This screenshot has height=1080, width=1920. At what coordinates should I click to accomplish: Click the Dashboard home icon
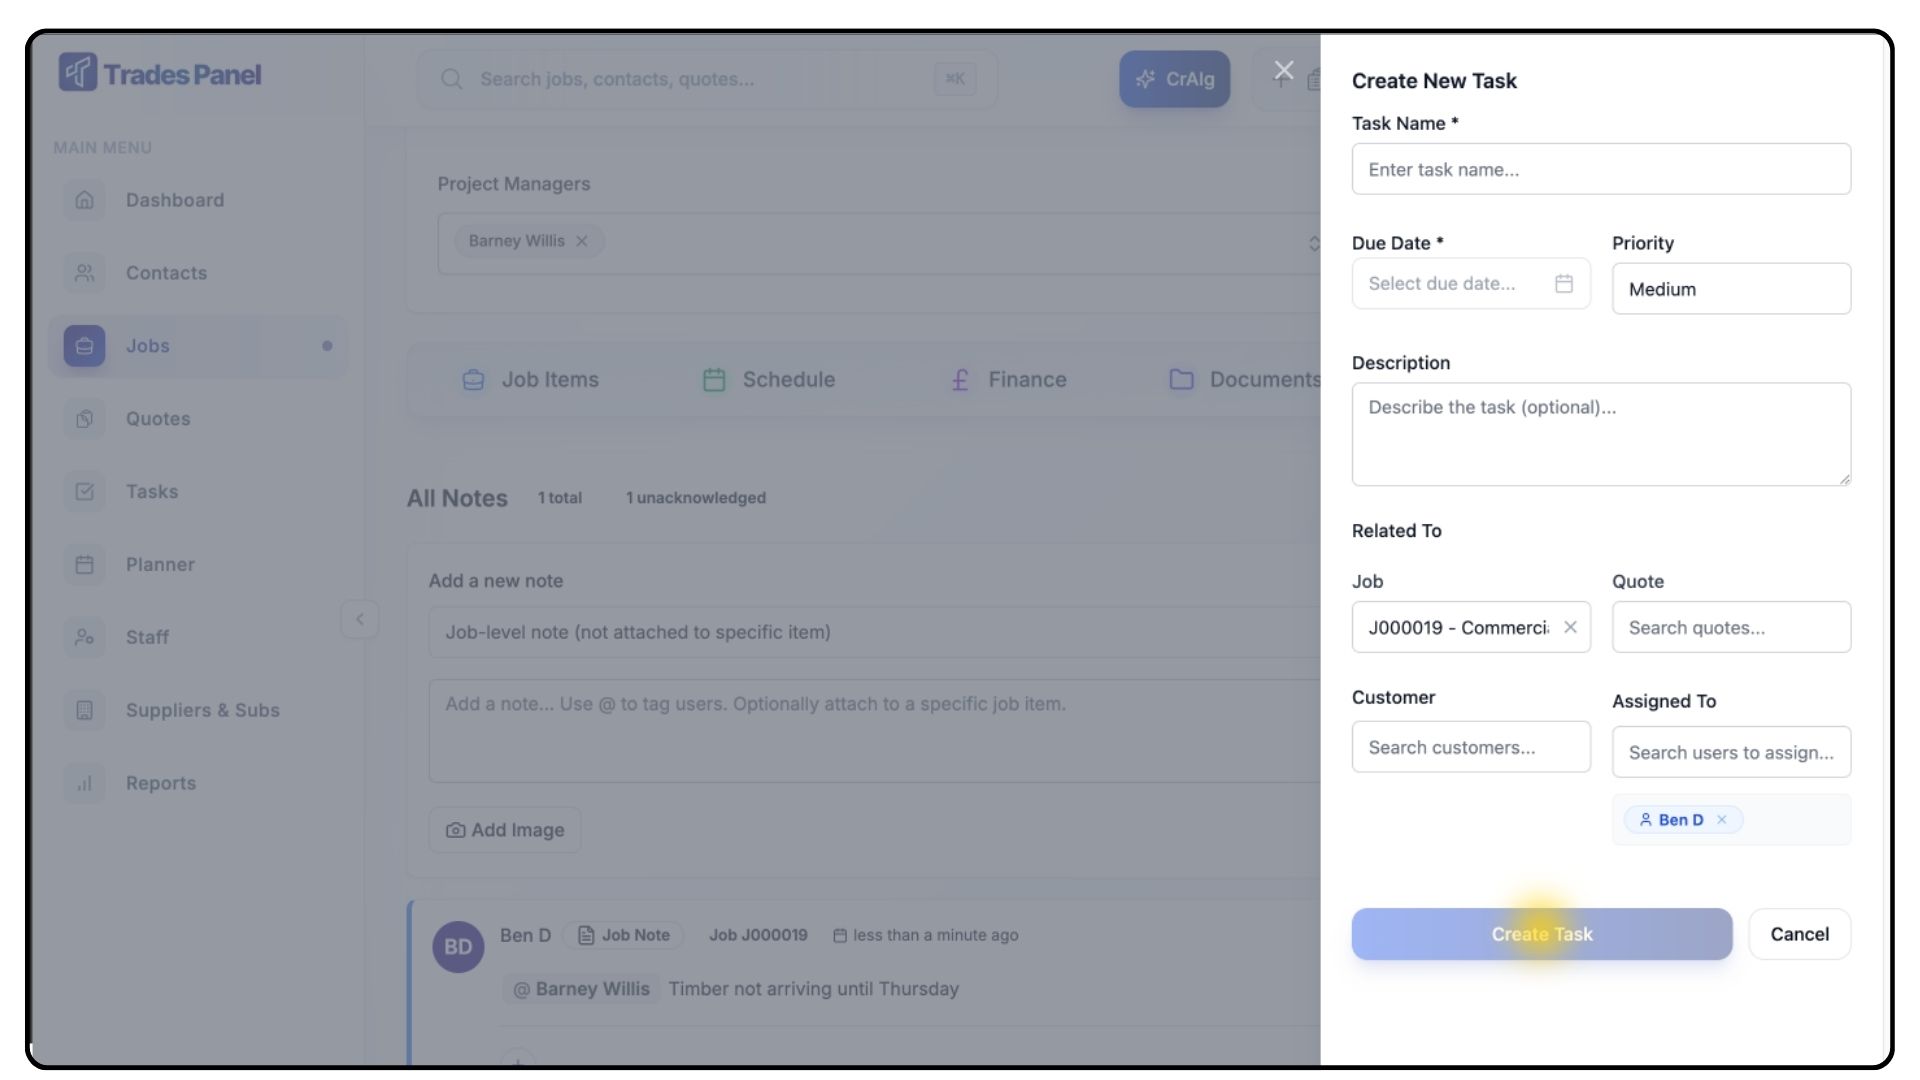[x=85, y=200]
